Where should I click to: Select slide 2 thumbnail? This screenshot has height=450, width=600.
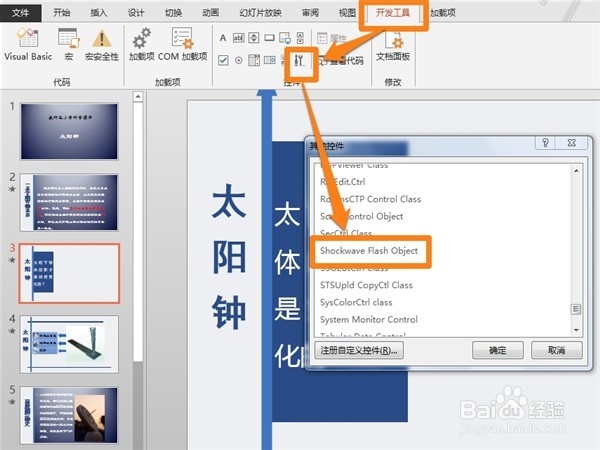pyautogui.click(x=69, y=202)
